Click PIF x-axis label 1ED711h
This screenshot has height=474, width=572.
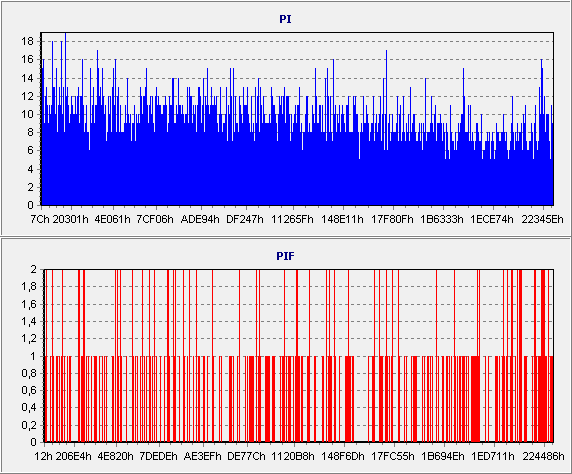pyautogui.click(x=493, y=456)
